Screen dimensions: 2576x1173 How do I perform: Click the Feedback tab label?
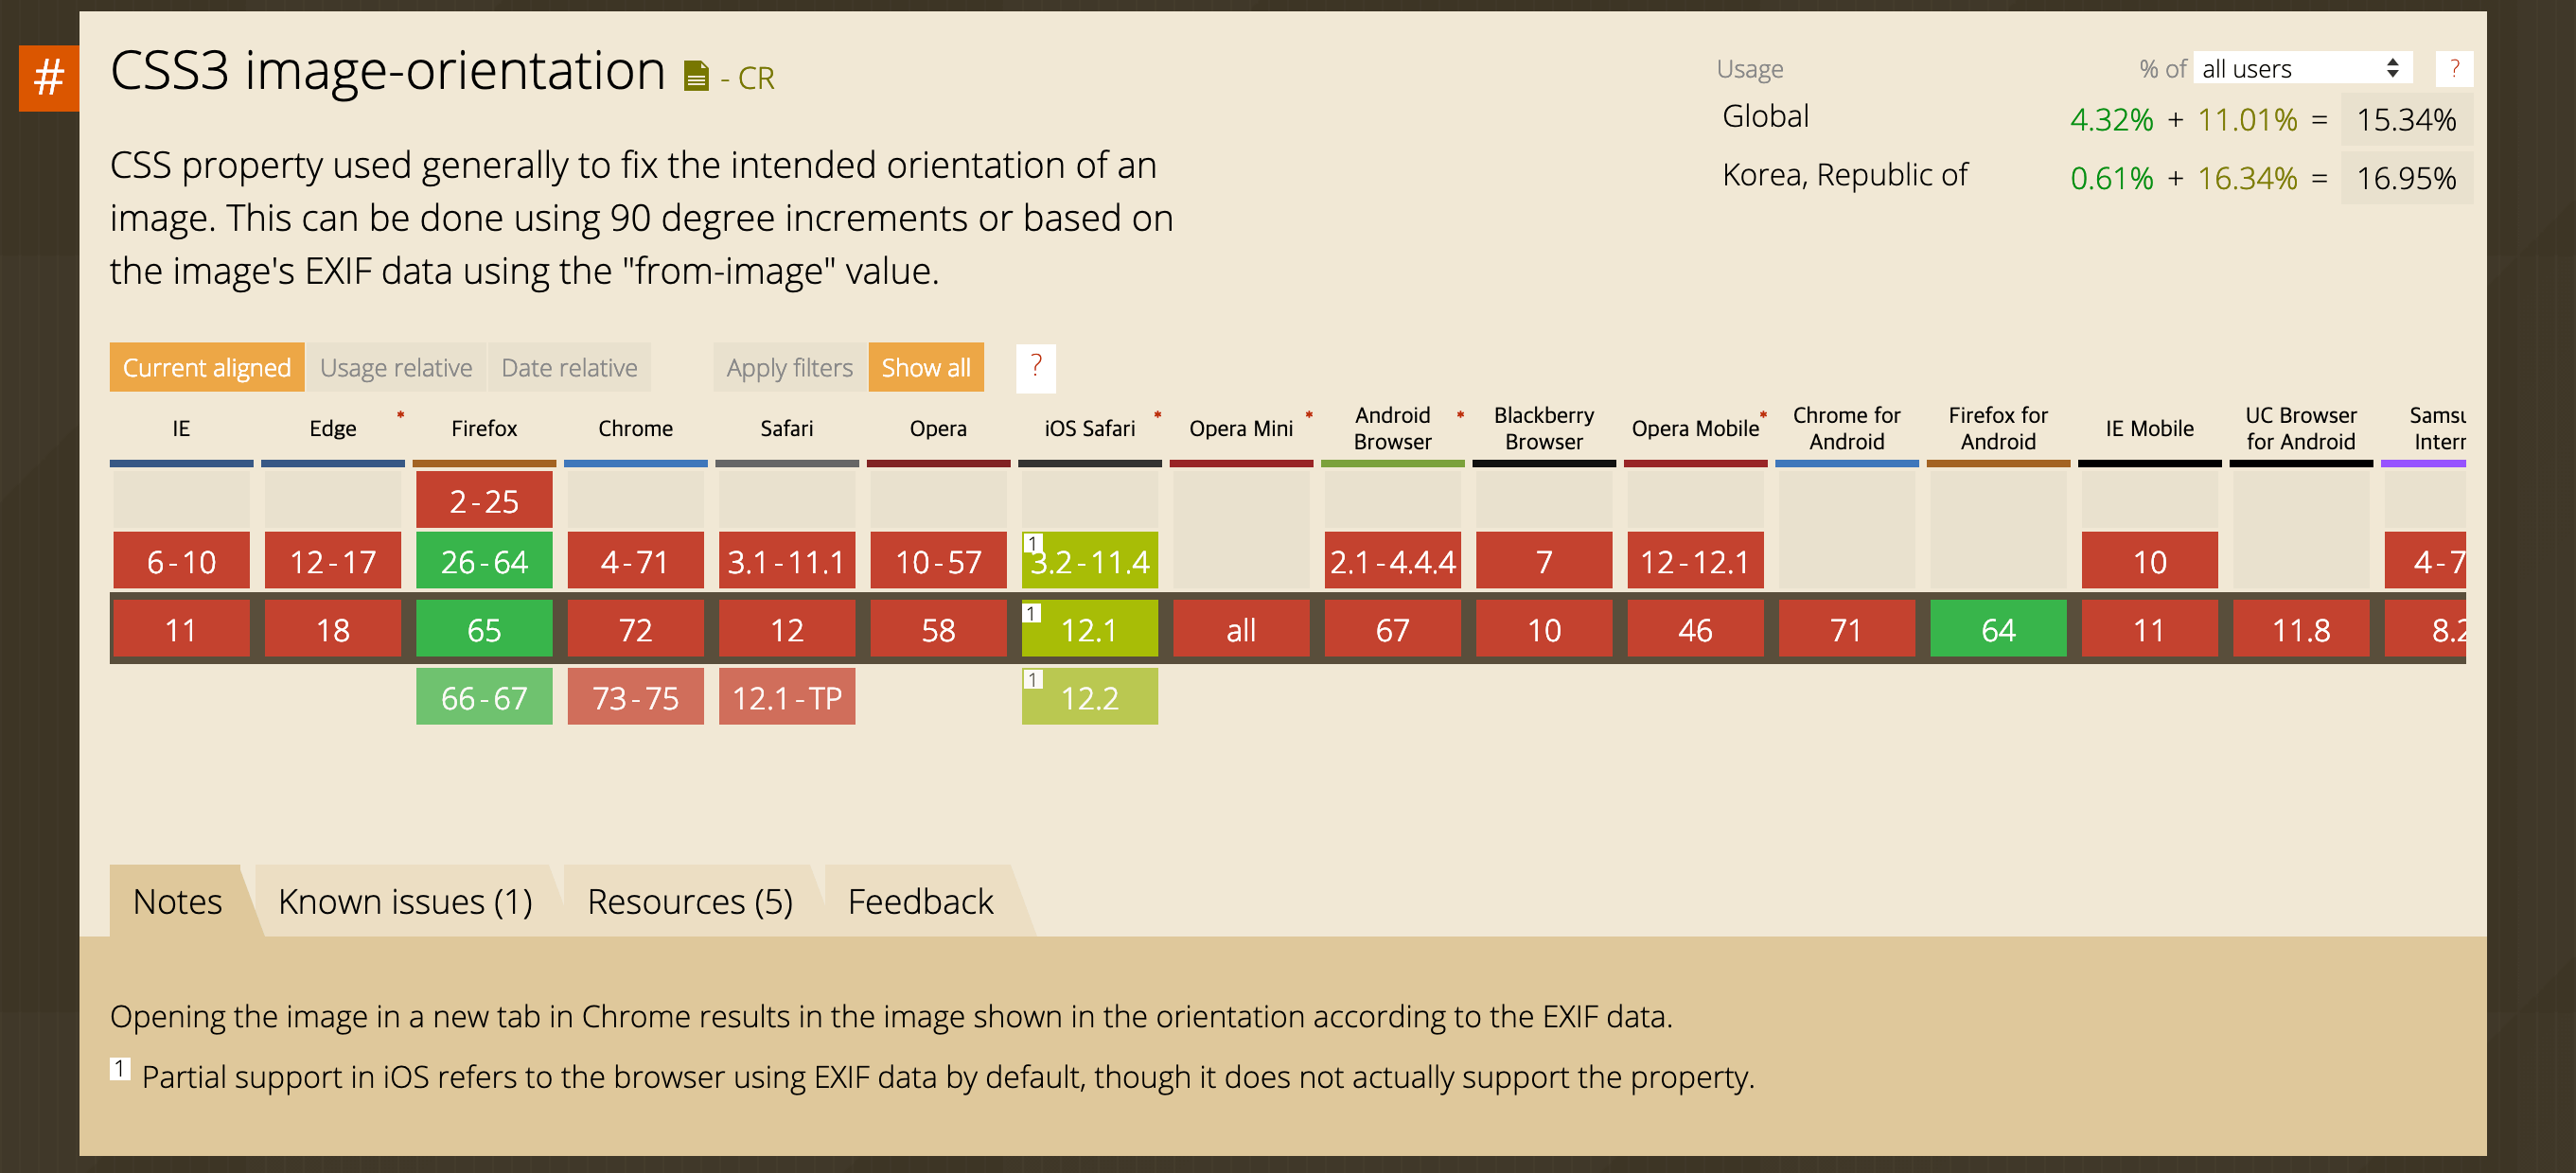point(920,901)
